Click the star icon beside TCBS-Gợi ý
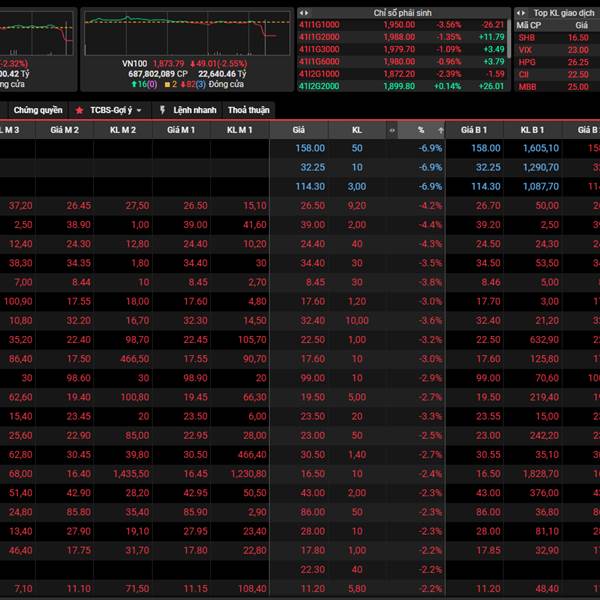The height and width of the screenshot is (600, 600). [x=79, y=110]
